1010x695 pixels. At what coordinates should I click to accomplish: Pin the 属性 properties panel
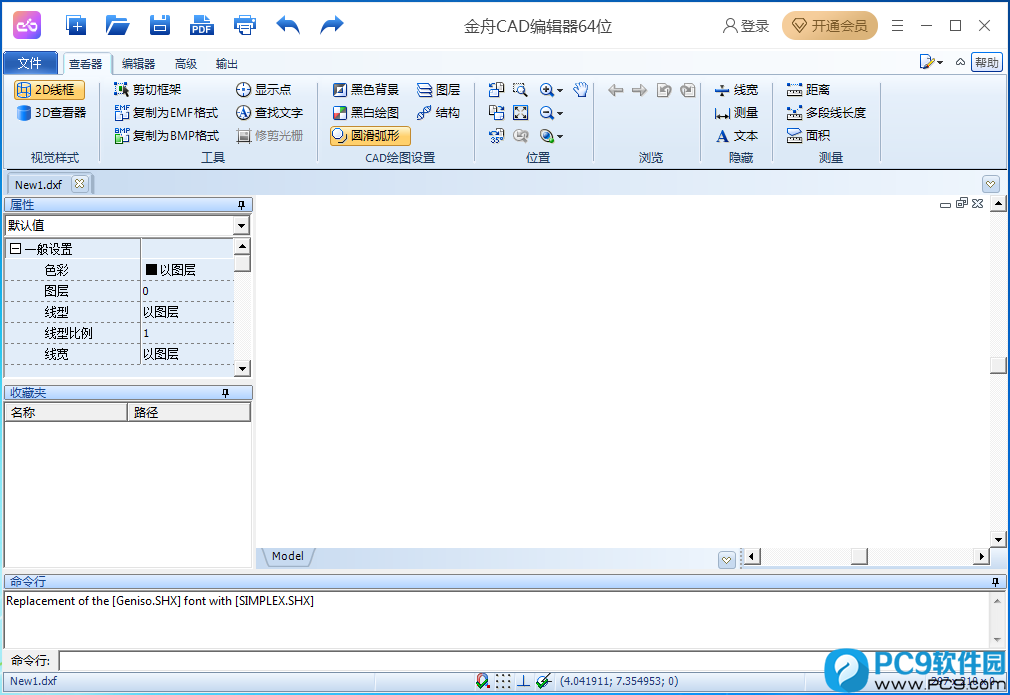tap(242, 205)
